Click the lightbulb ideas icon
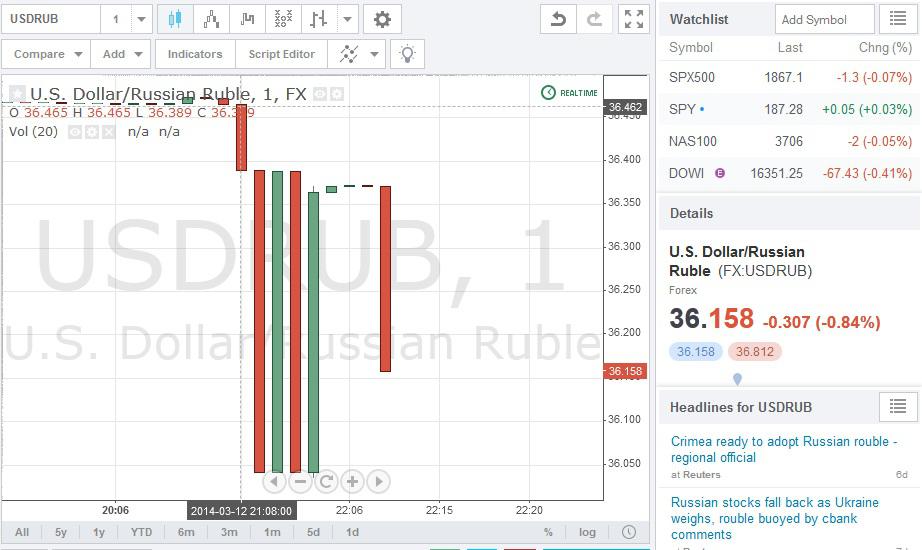The height and width of the screenshot is (550, 922). click(x=407, y=54)
